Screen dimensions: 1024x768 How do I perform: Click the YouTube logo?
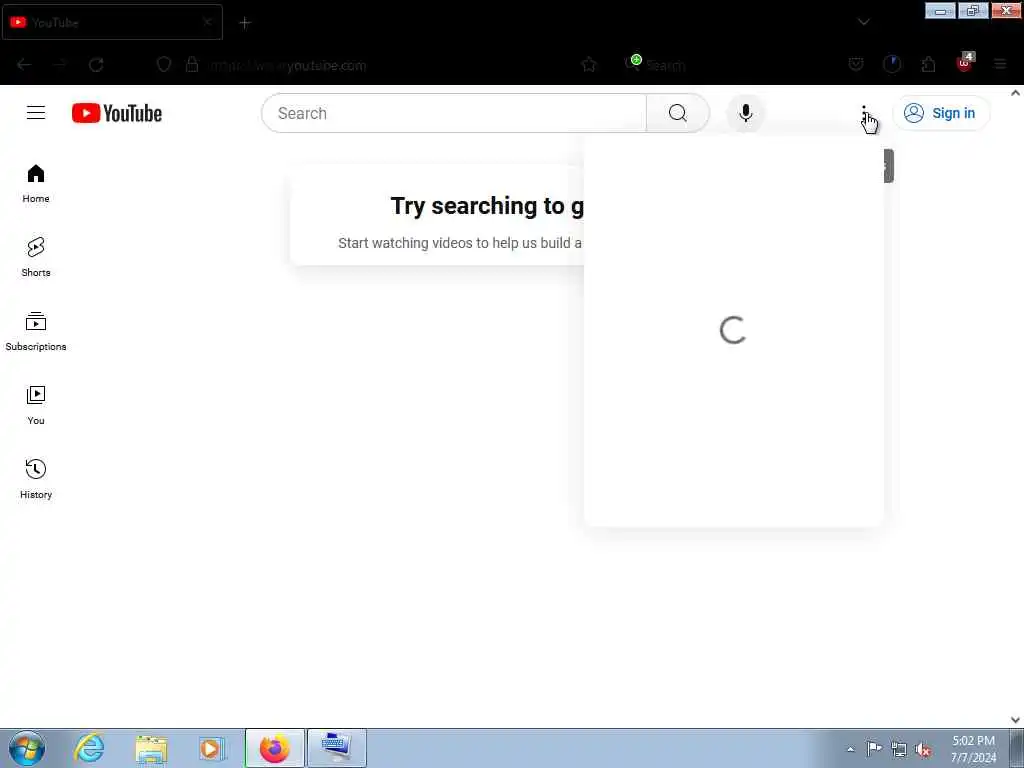pyautogui.click(x=117, y=113)
